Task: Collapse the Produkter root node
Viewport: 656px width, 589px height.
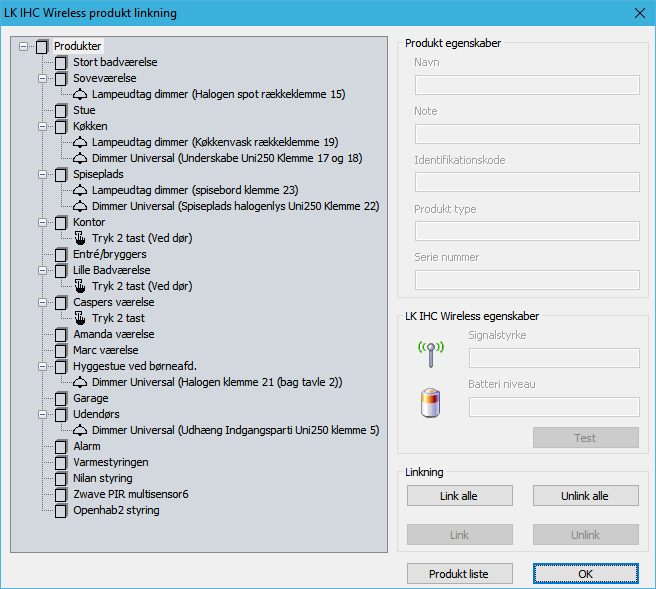Action: coord(23,46)
